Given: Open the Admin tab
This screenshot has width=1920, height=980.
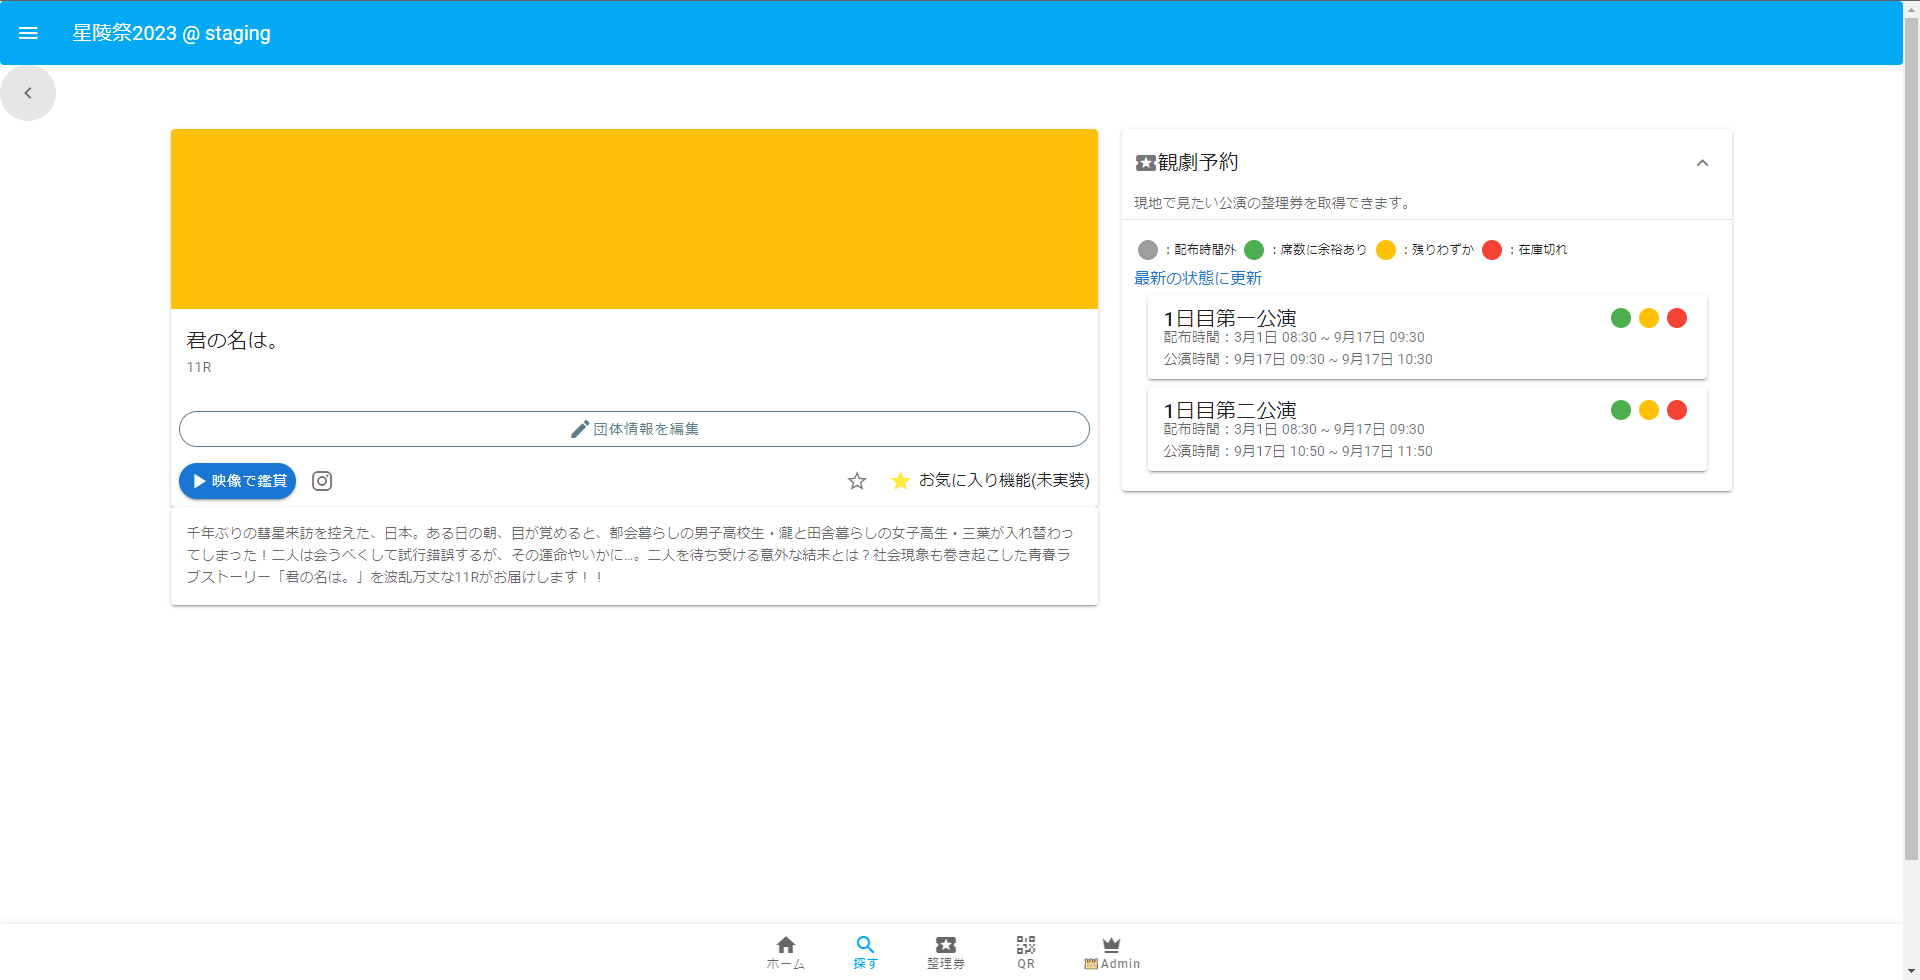Looking at the screenshot, I should (x=1112, y=952).
